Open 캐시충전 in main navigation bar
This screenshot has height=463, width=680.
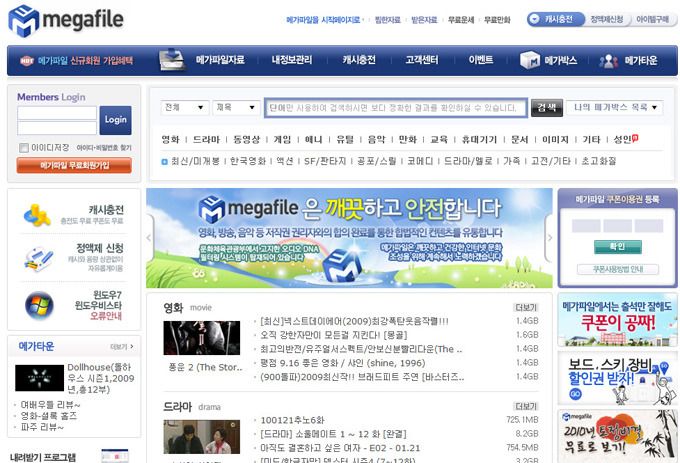[359, 60]
